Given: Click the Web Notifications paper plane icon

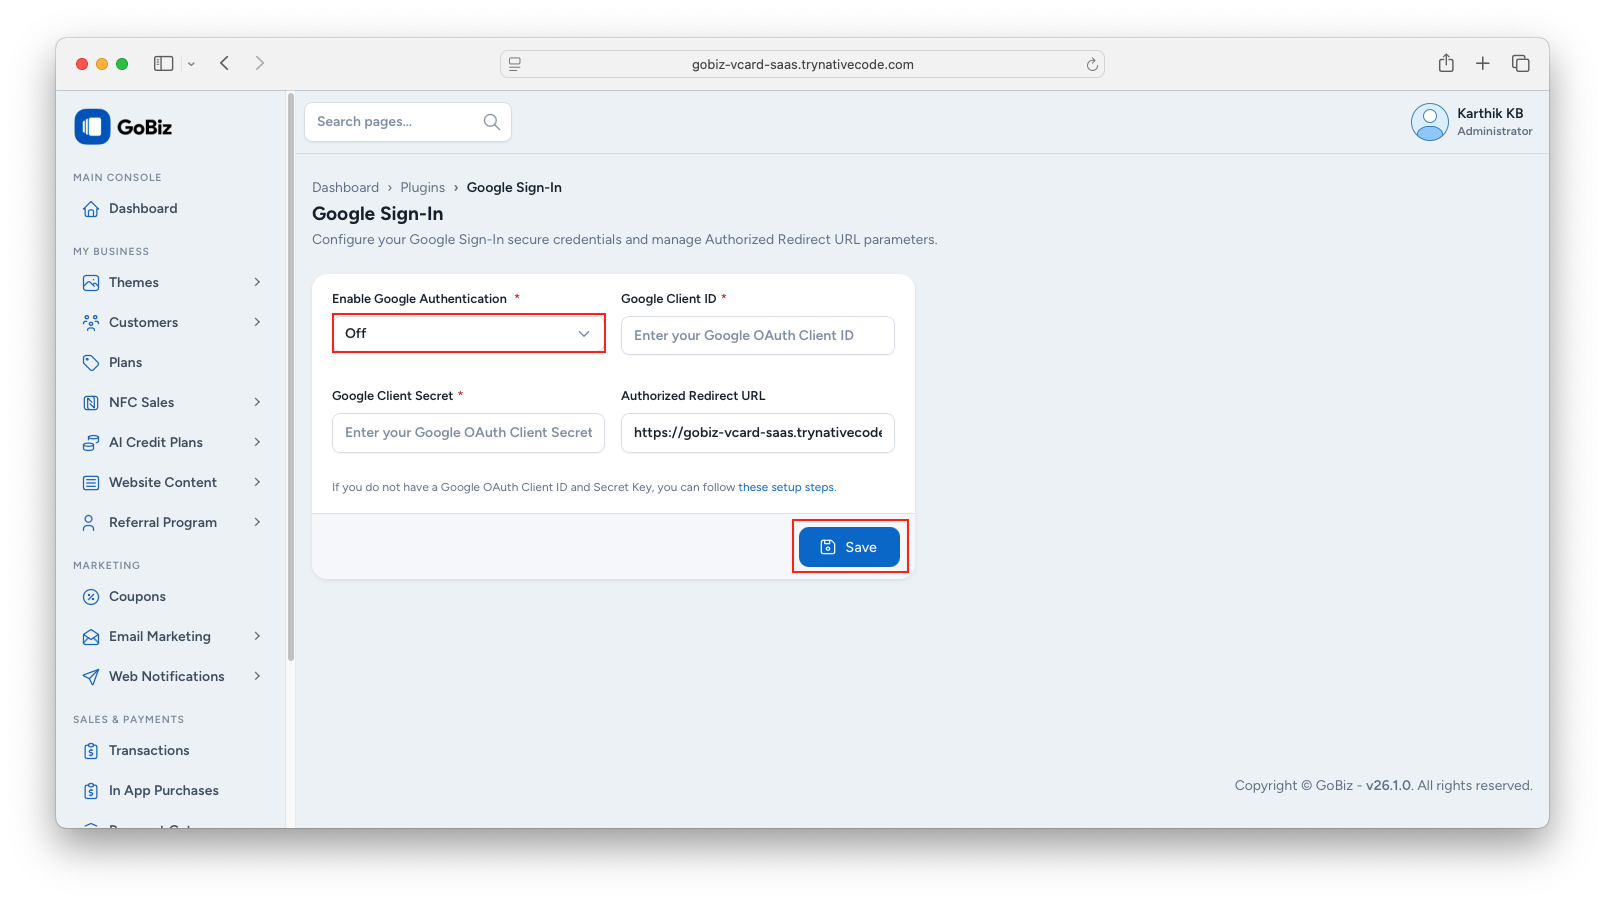Looking at the screenshot, I should coord(91,677).
